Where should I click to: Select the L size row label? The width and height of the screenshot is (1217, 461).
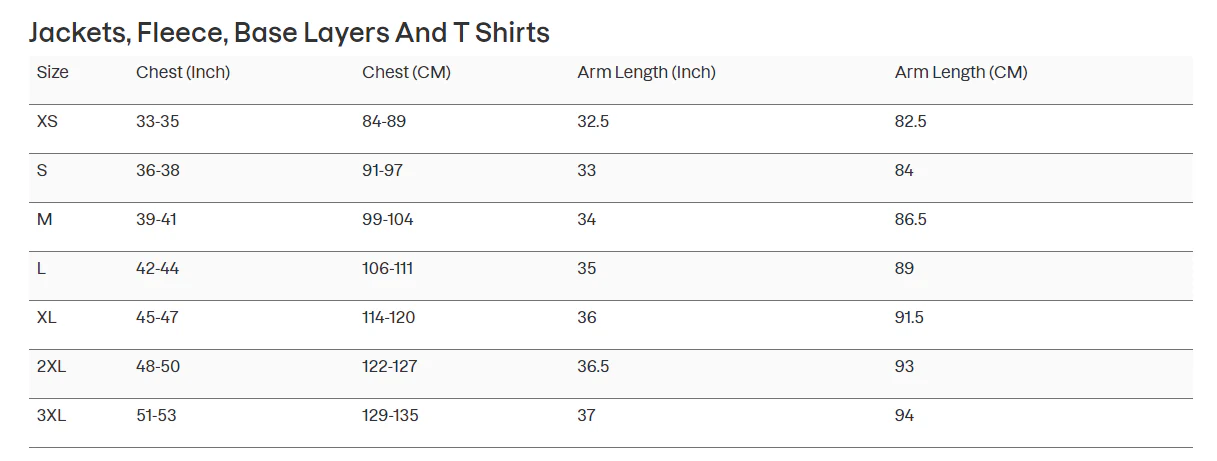point(41,268)
